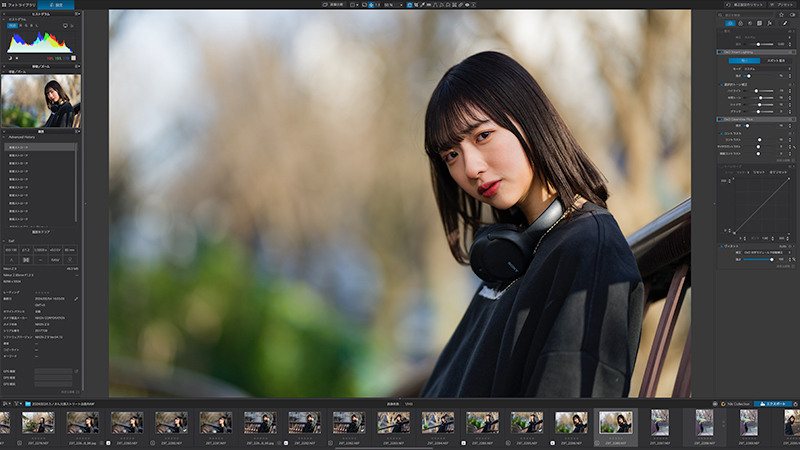Viewport: 800px width, 450px height.
Task: Toggle the DxO Smart Lighting correction on/off
Action: pos(719,52)
